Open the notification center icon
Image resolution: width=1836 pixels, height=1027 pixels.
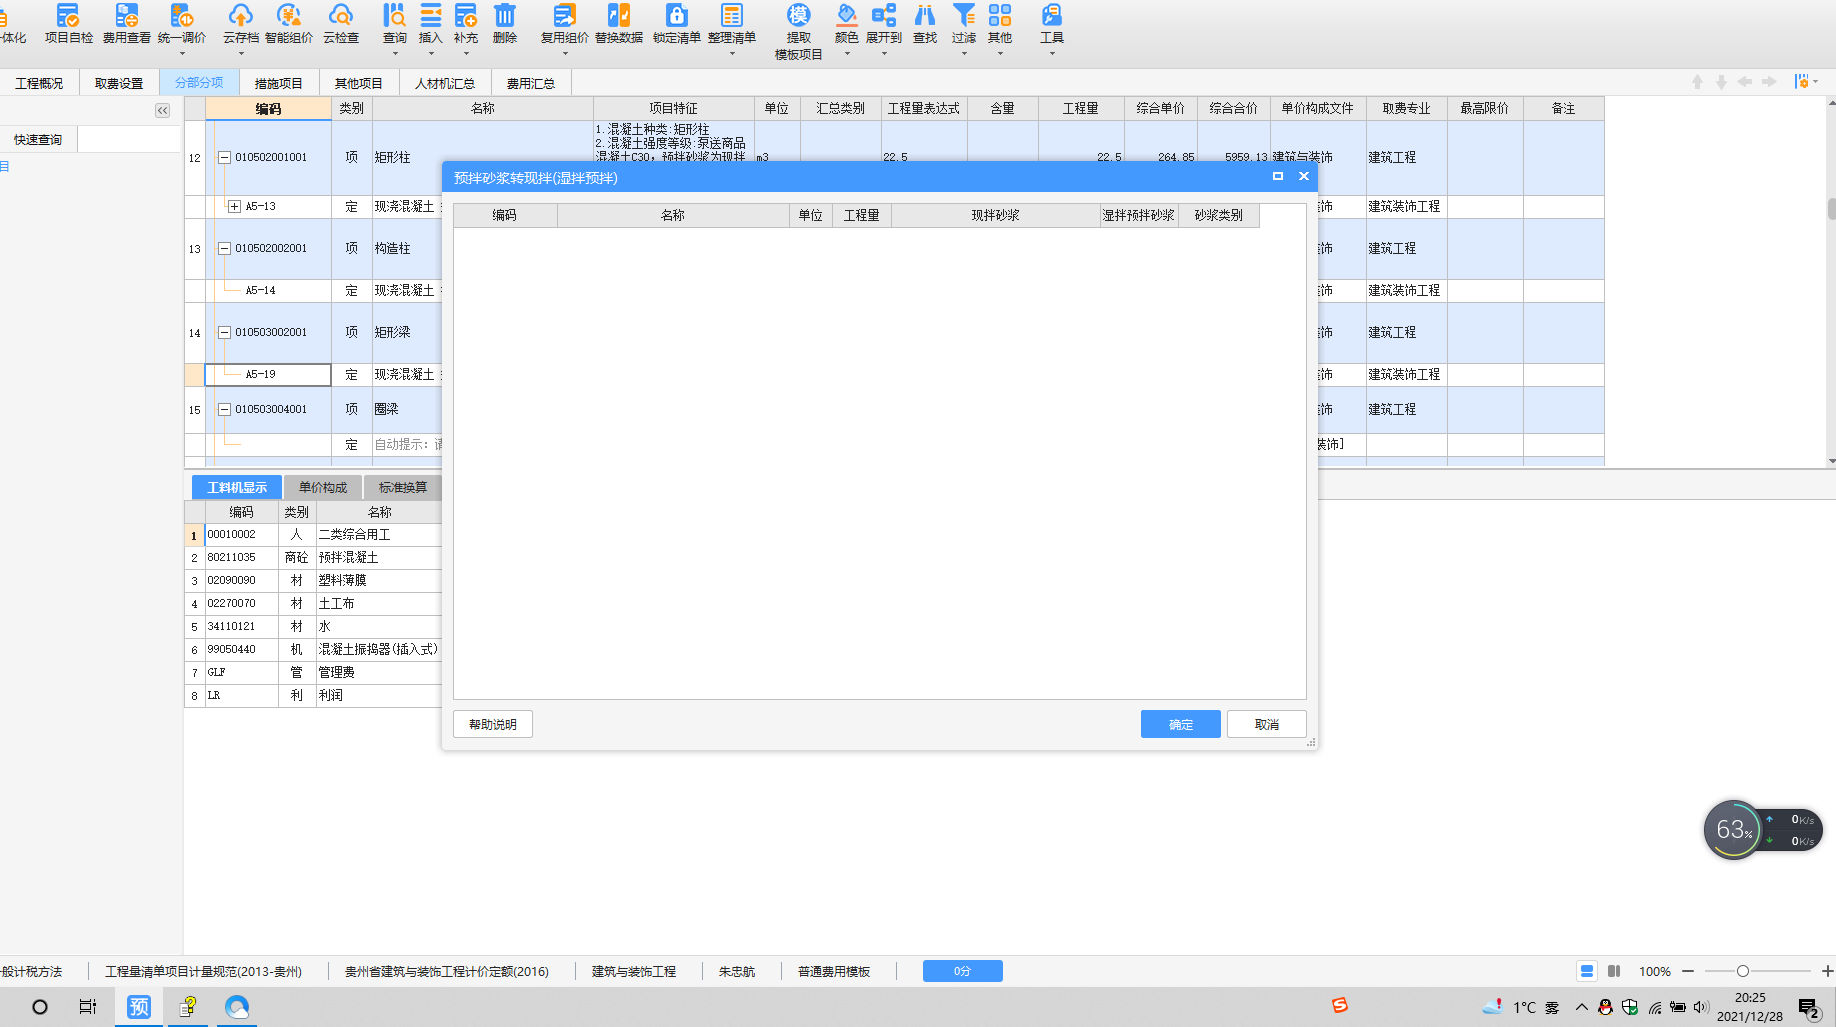[x=1808, y=1007]
